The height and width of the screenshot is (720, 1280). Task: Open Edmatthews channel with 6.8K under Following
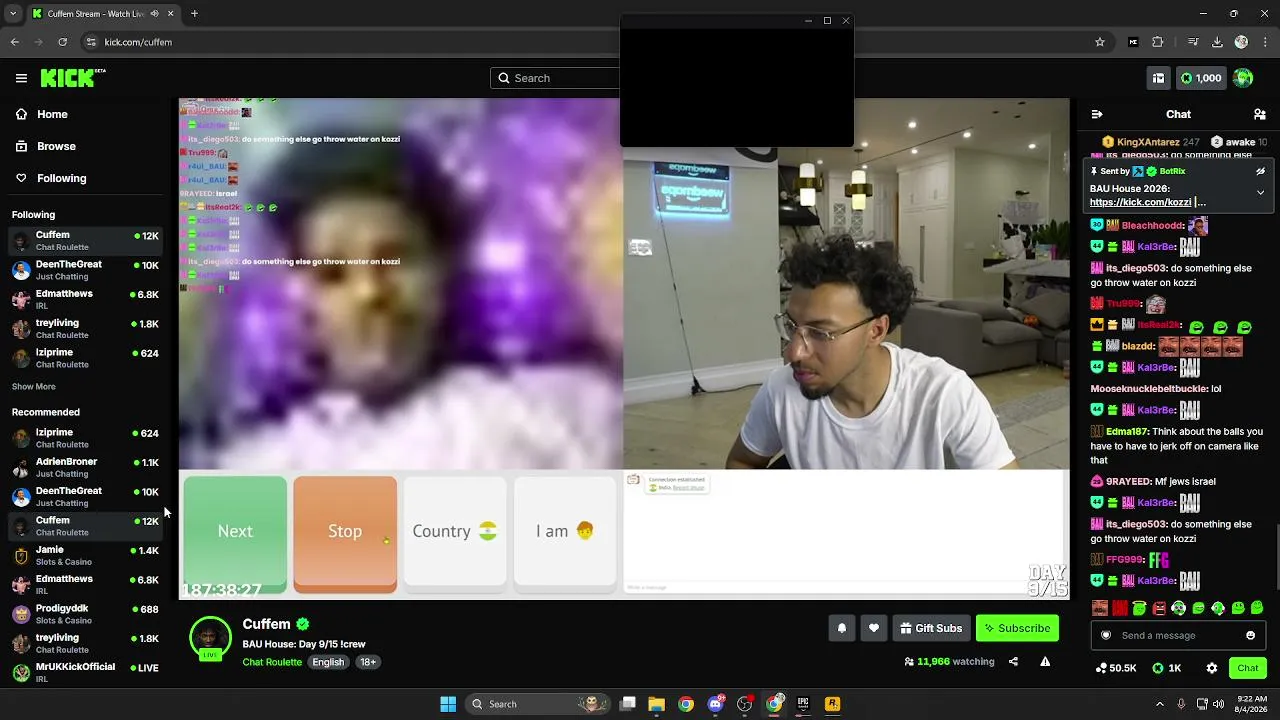click(86, 299)
